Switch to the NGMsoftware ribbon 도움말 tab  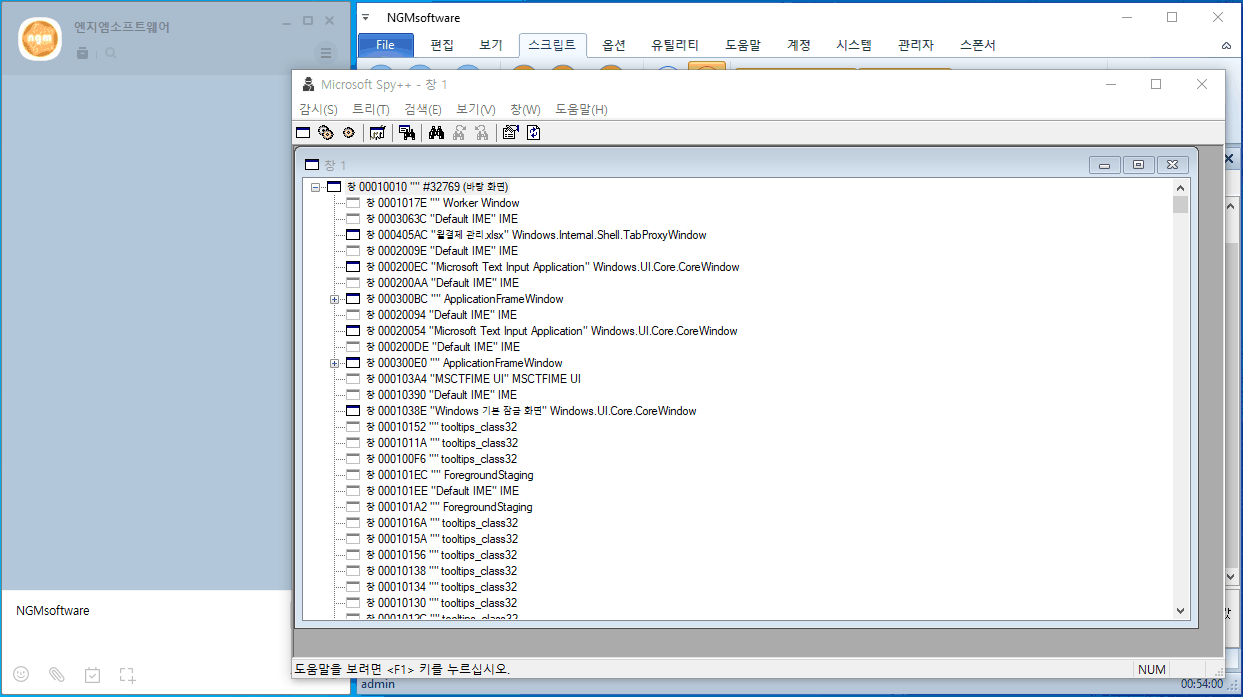(743, 45)
